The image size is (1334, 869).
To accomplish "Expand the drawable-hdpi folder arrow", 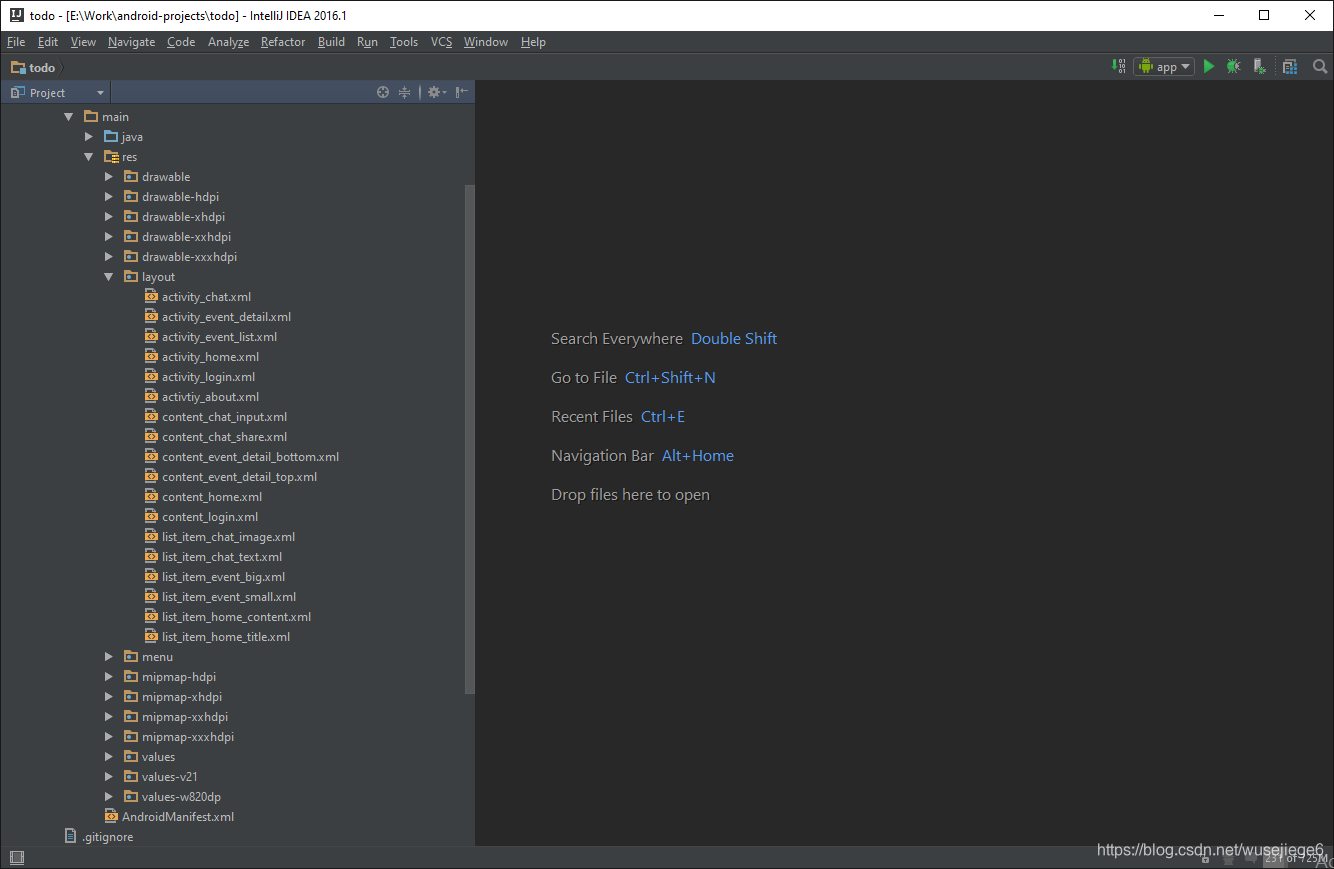I will point(109,197).
